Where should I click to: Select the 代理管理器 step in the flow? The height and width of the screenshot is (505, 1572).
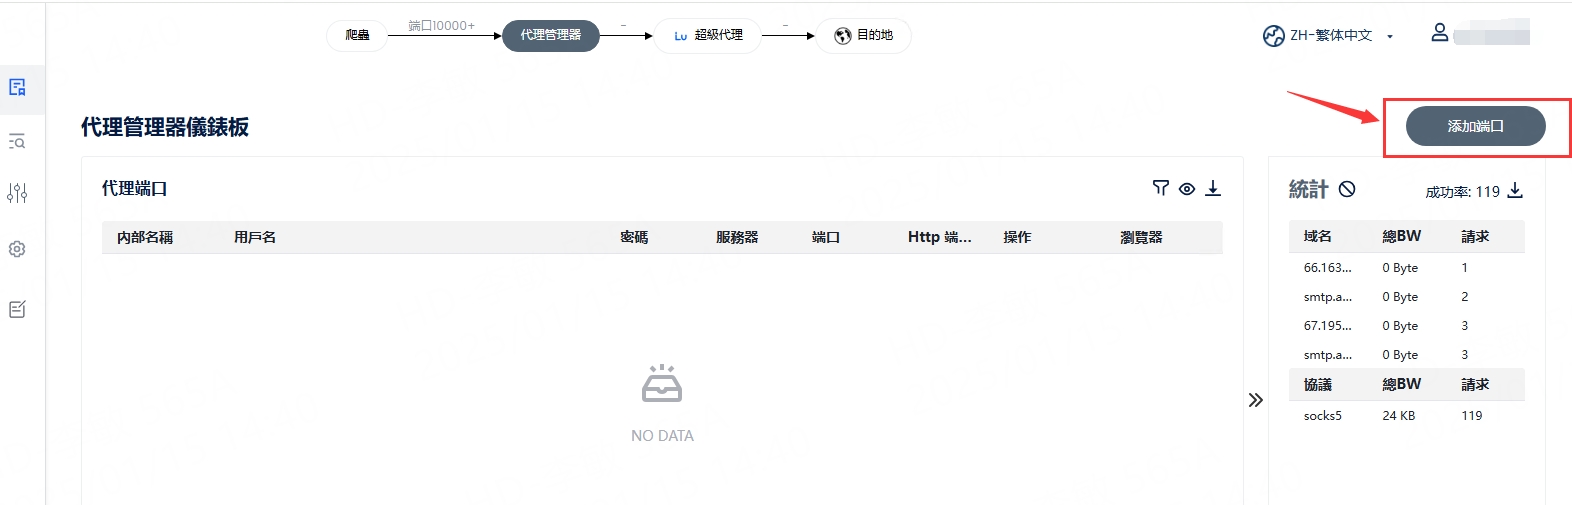tap(550, 35)
